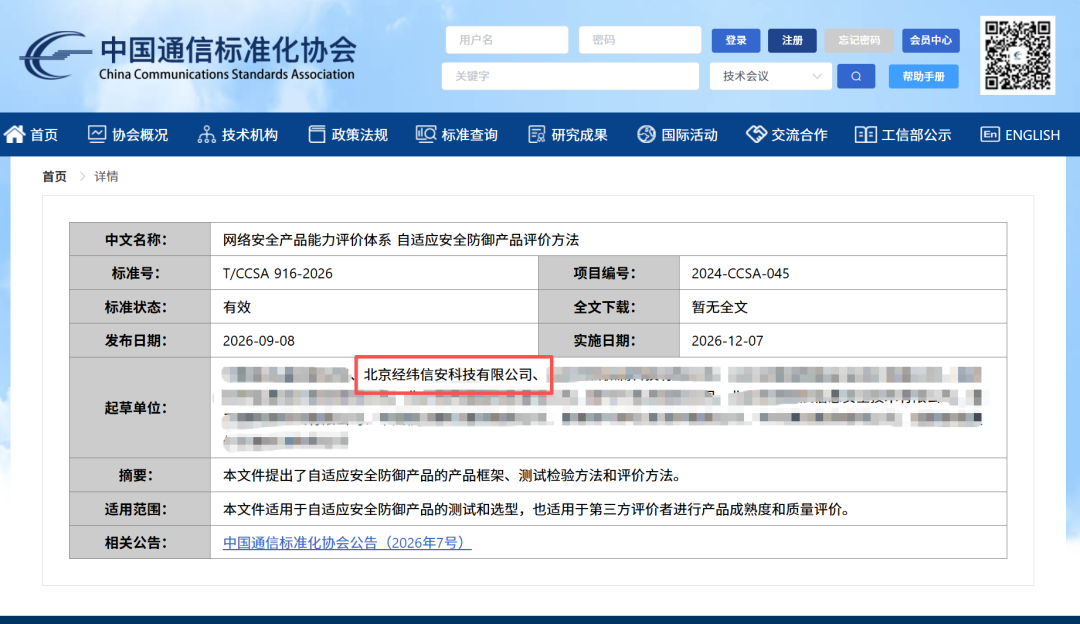1080x624 pixels.
Task: Open the 工信部公示 menu item
Action: point(903,135)
